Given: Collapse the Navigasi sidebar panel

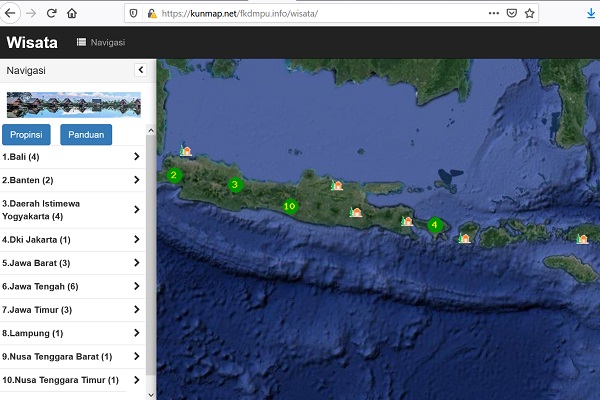Looking at the screenshot, I should point(141,70).
